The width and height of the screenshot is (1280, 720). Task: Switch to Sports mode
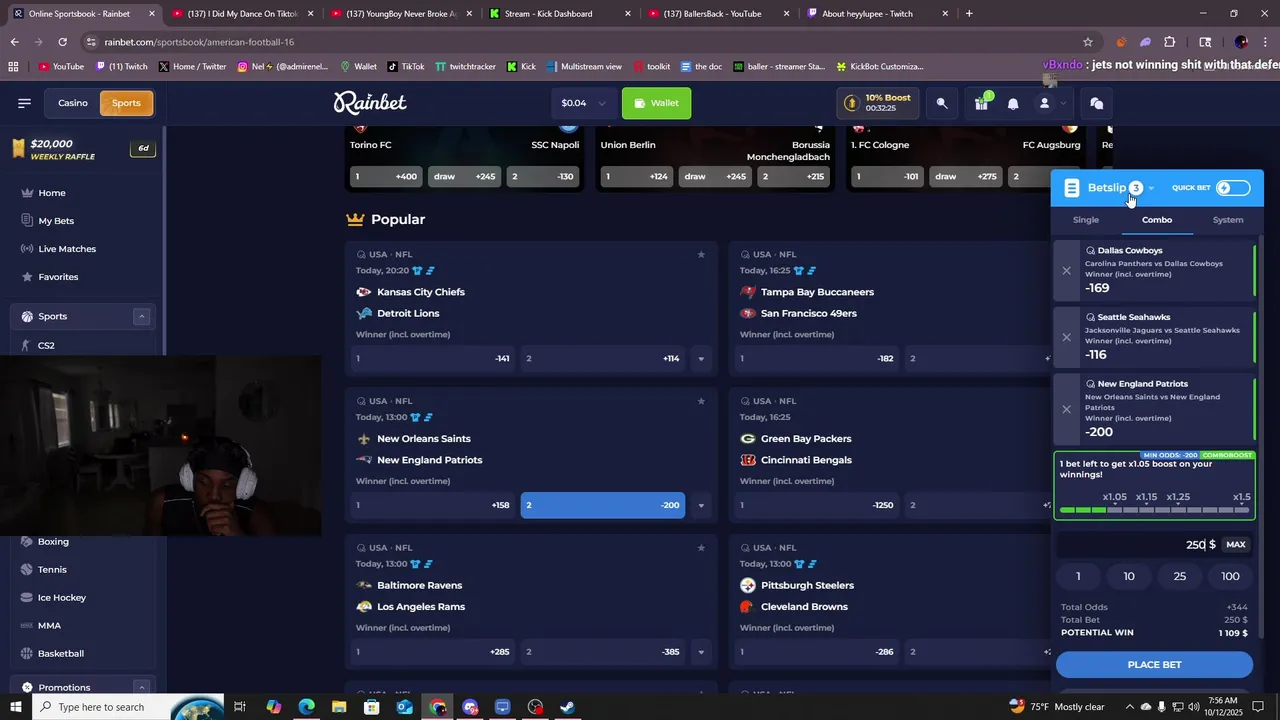point(126,103)
